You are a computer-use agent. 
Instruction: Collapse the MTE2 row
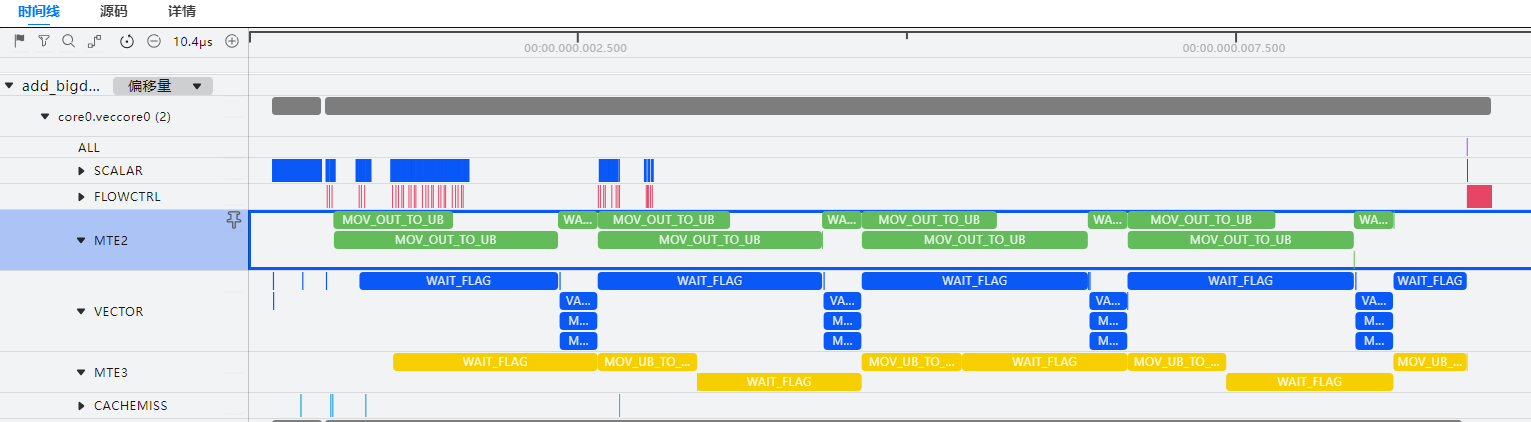(x=82, y=240)
